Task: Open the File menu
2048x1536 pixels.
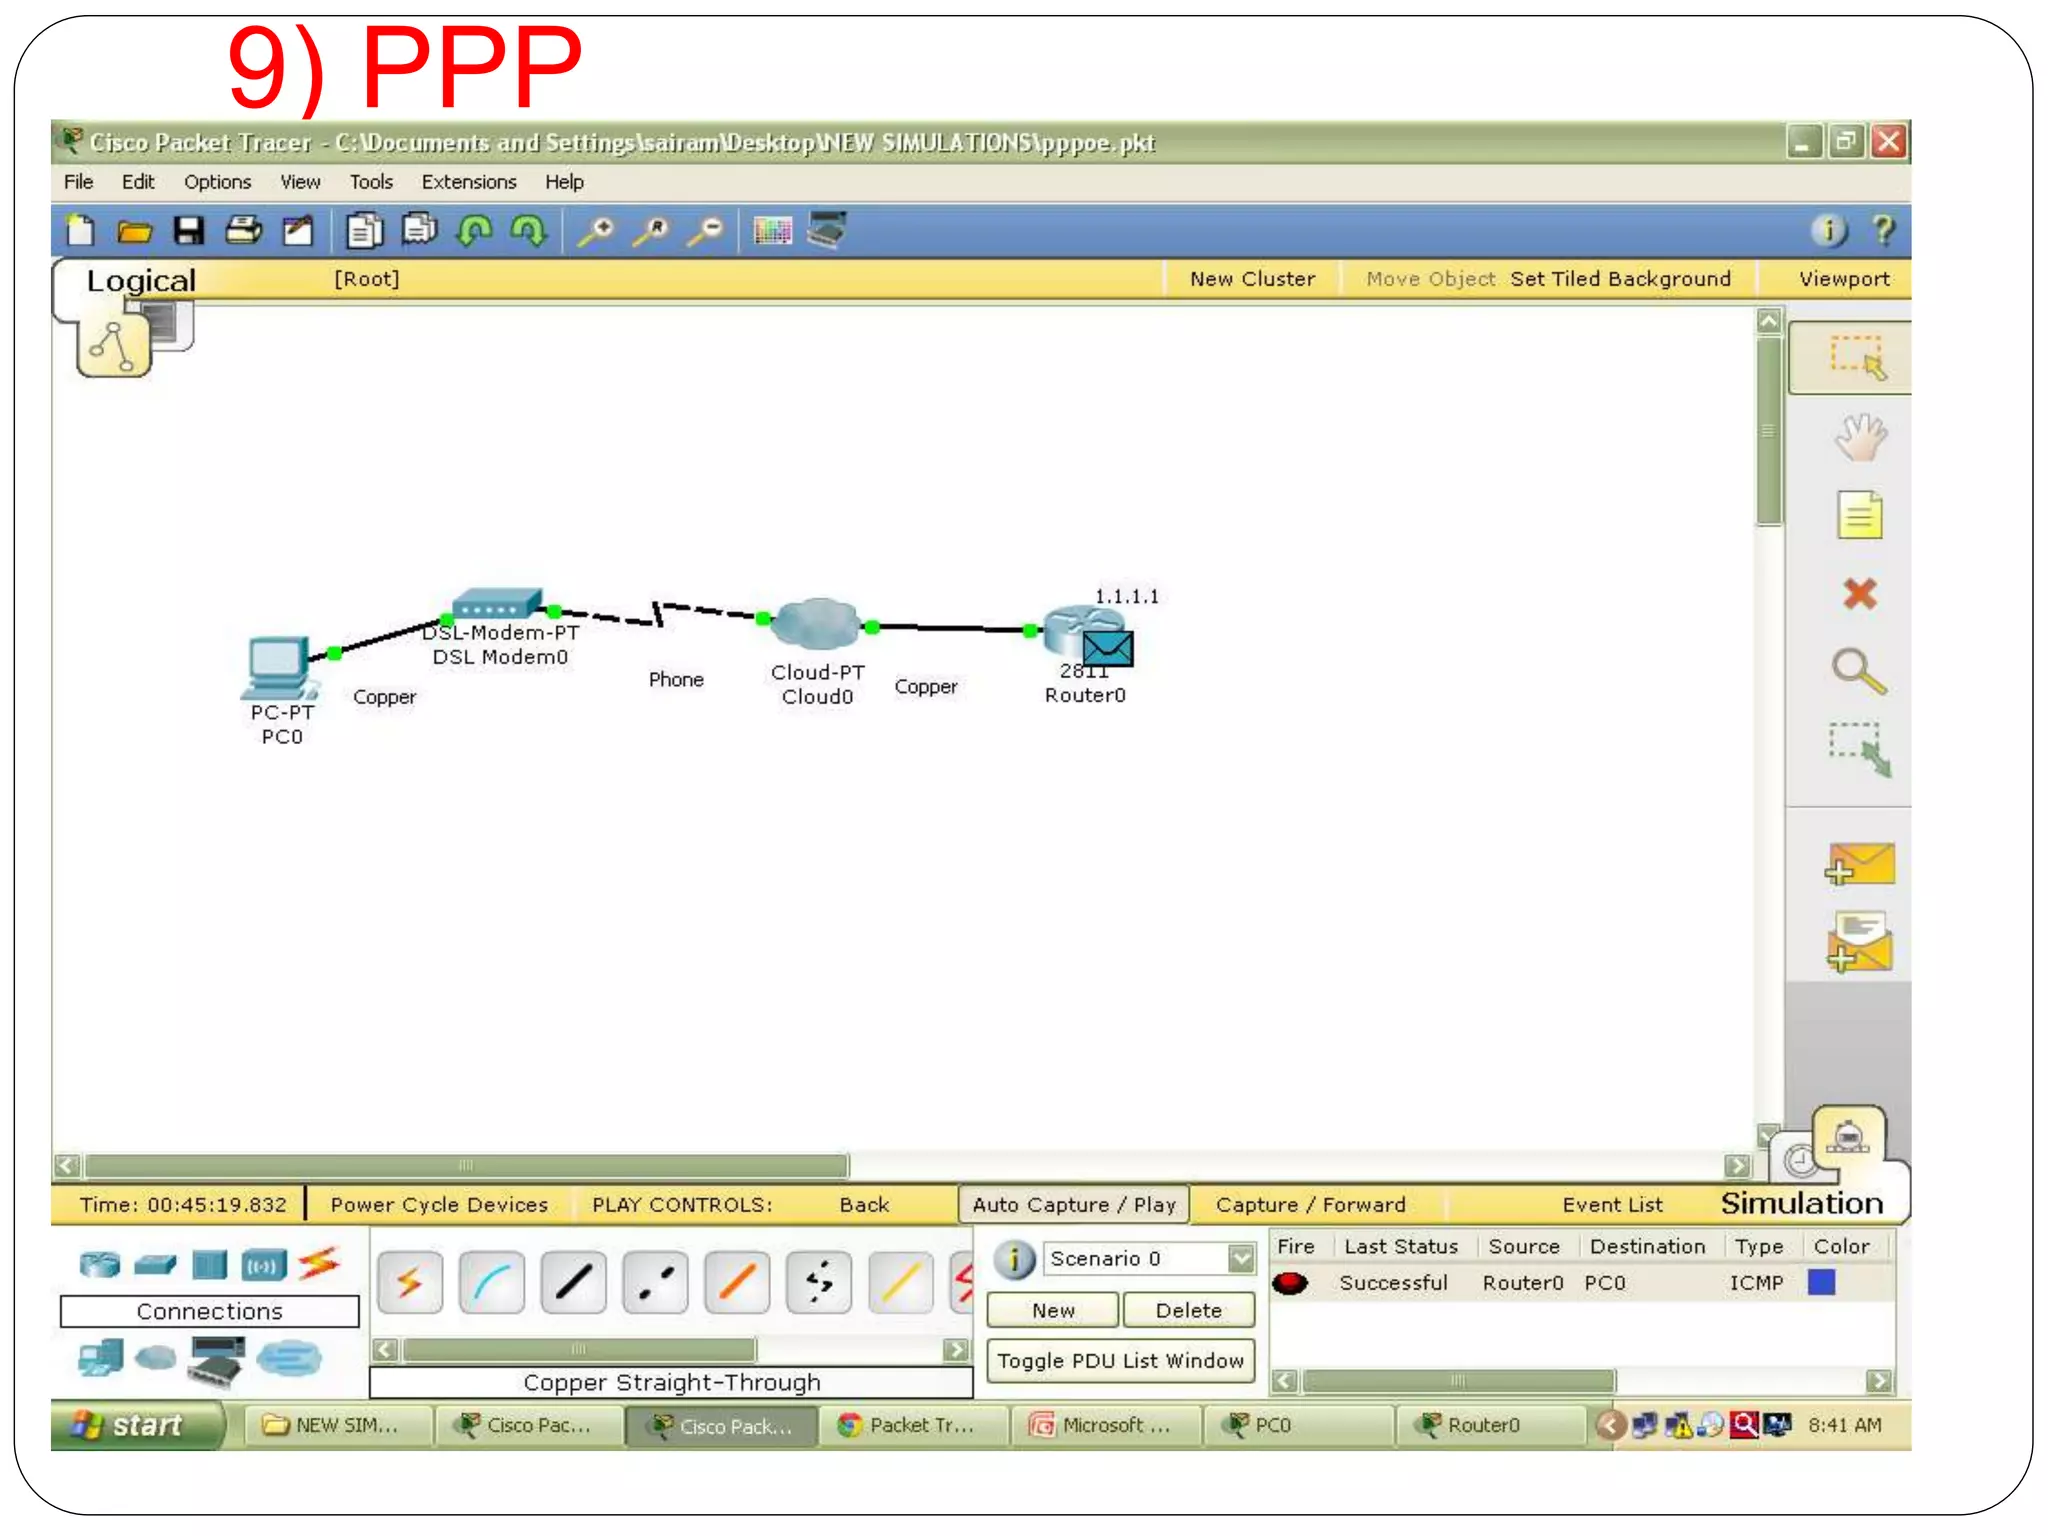Action: (x=78, y=182)
